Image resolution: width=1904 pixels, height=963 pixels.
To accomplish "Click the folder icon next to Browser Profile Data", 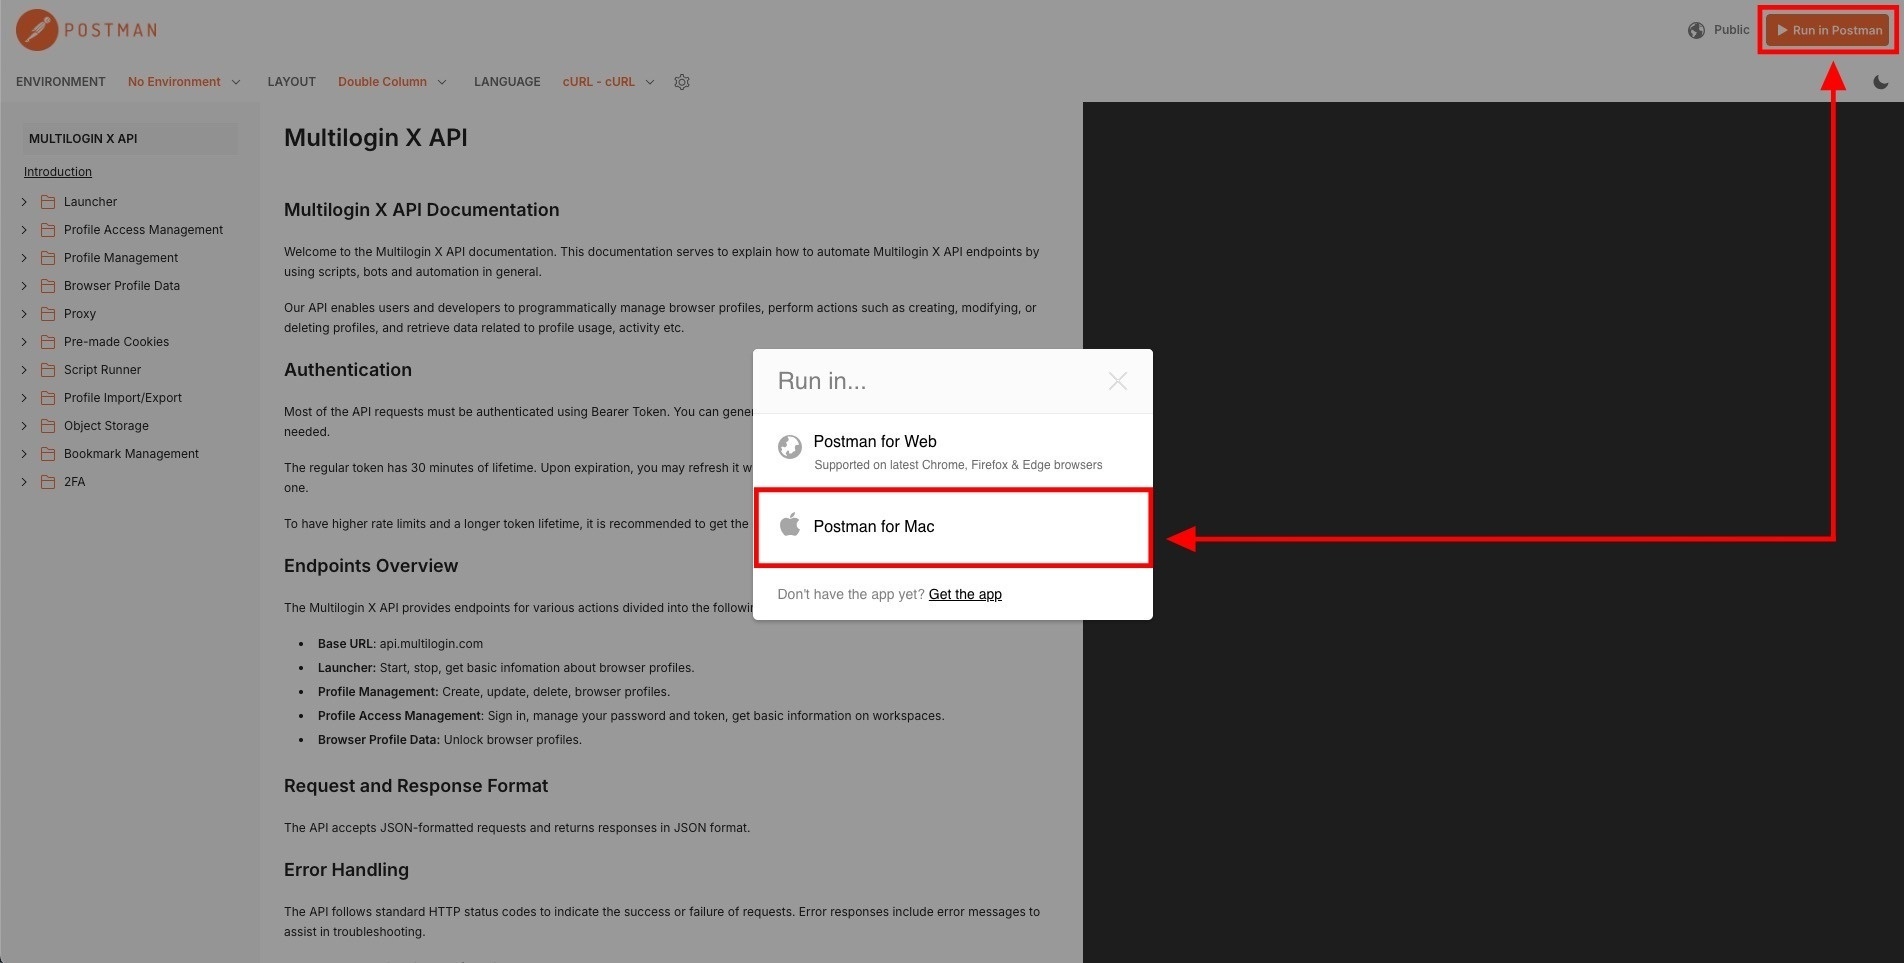I will [48, 285].
